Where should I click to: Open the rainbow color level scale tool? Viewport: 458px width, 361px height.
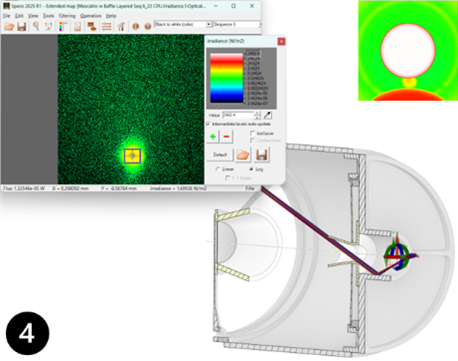point(63,26)
